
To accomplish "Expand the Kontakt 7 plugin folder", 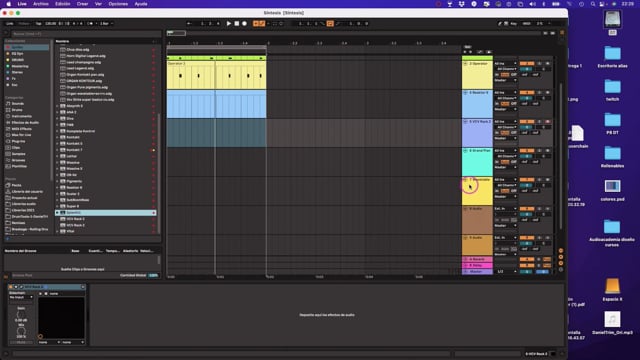I will (58, 150).
